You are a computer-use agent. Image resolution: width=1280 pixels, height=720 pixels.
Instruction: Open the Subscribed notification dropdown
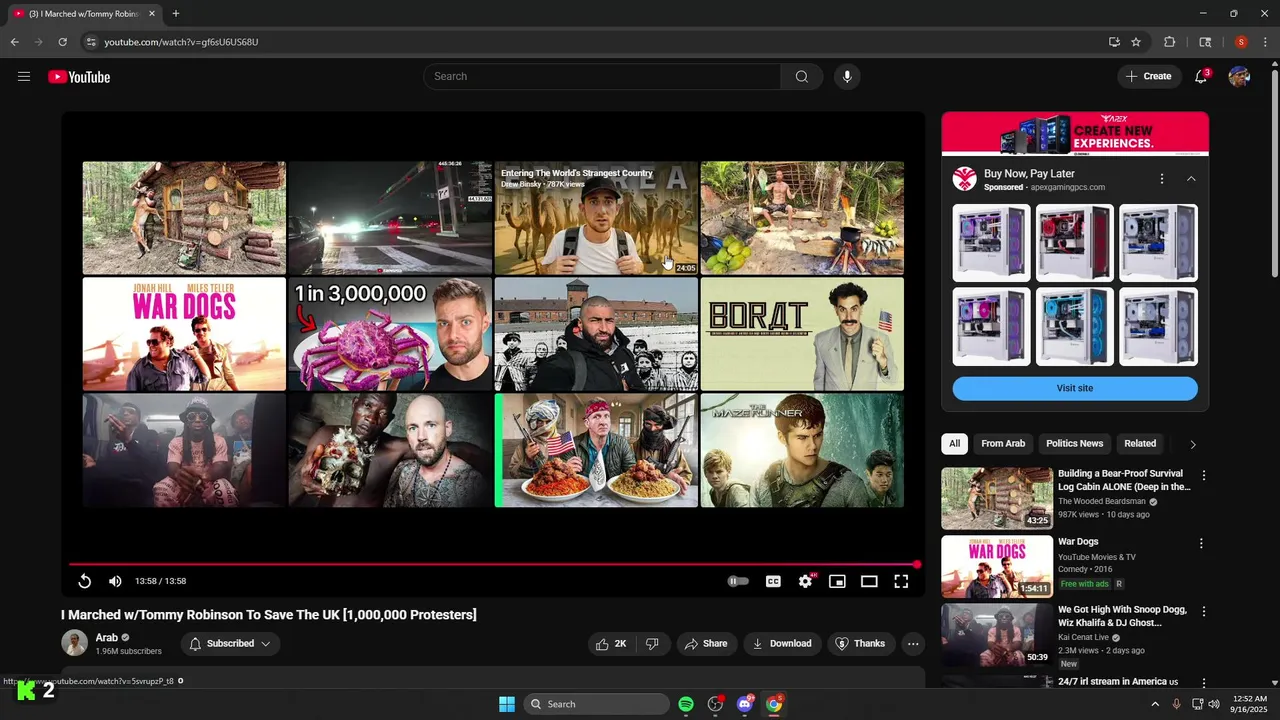pos(230,644)
